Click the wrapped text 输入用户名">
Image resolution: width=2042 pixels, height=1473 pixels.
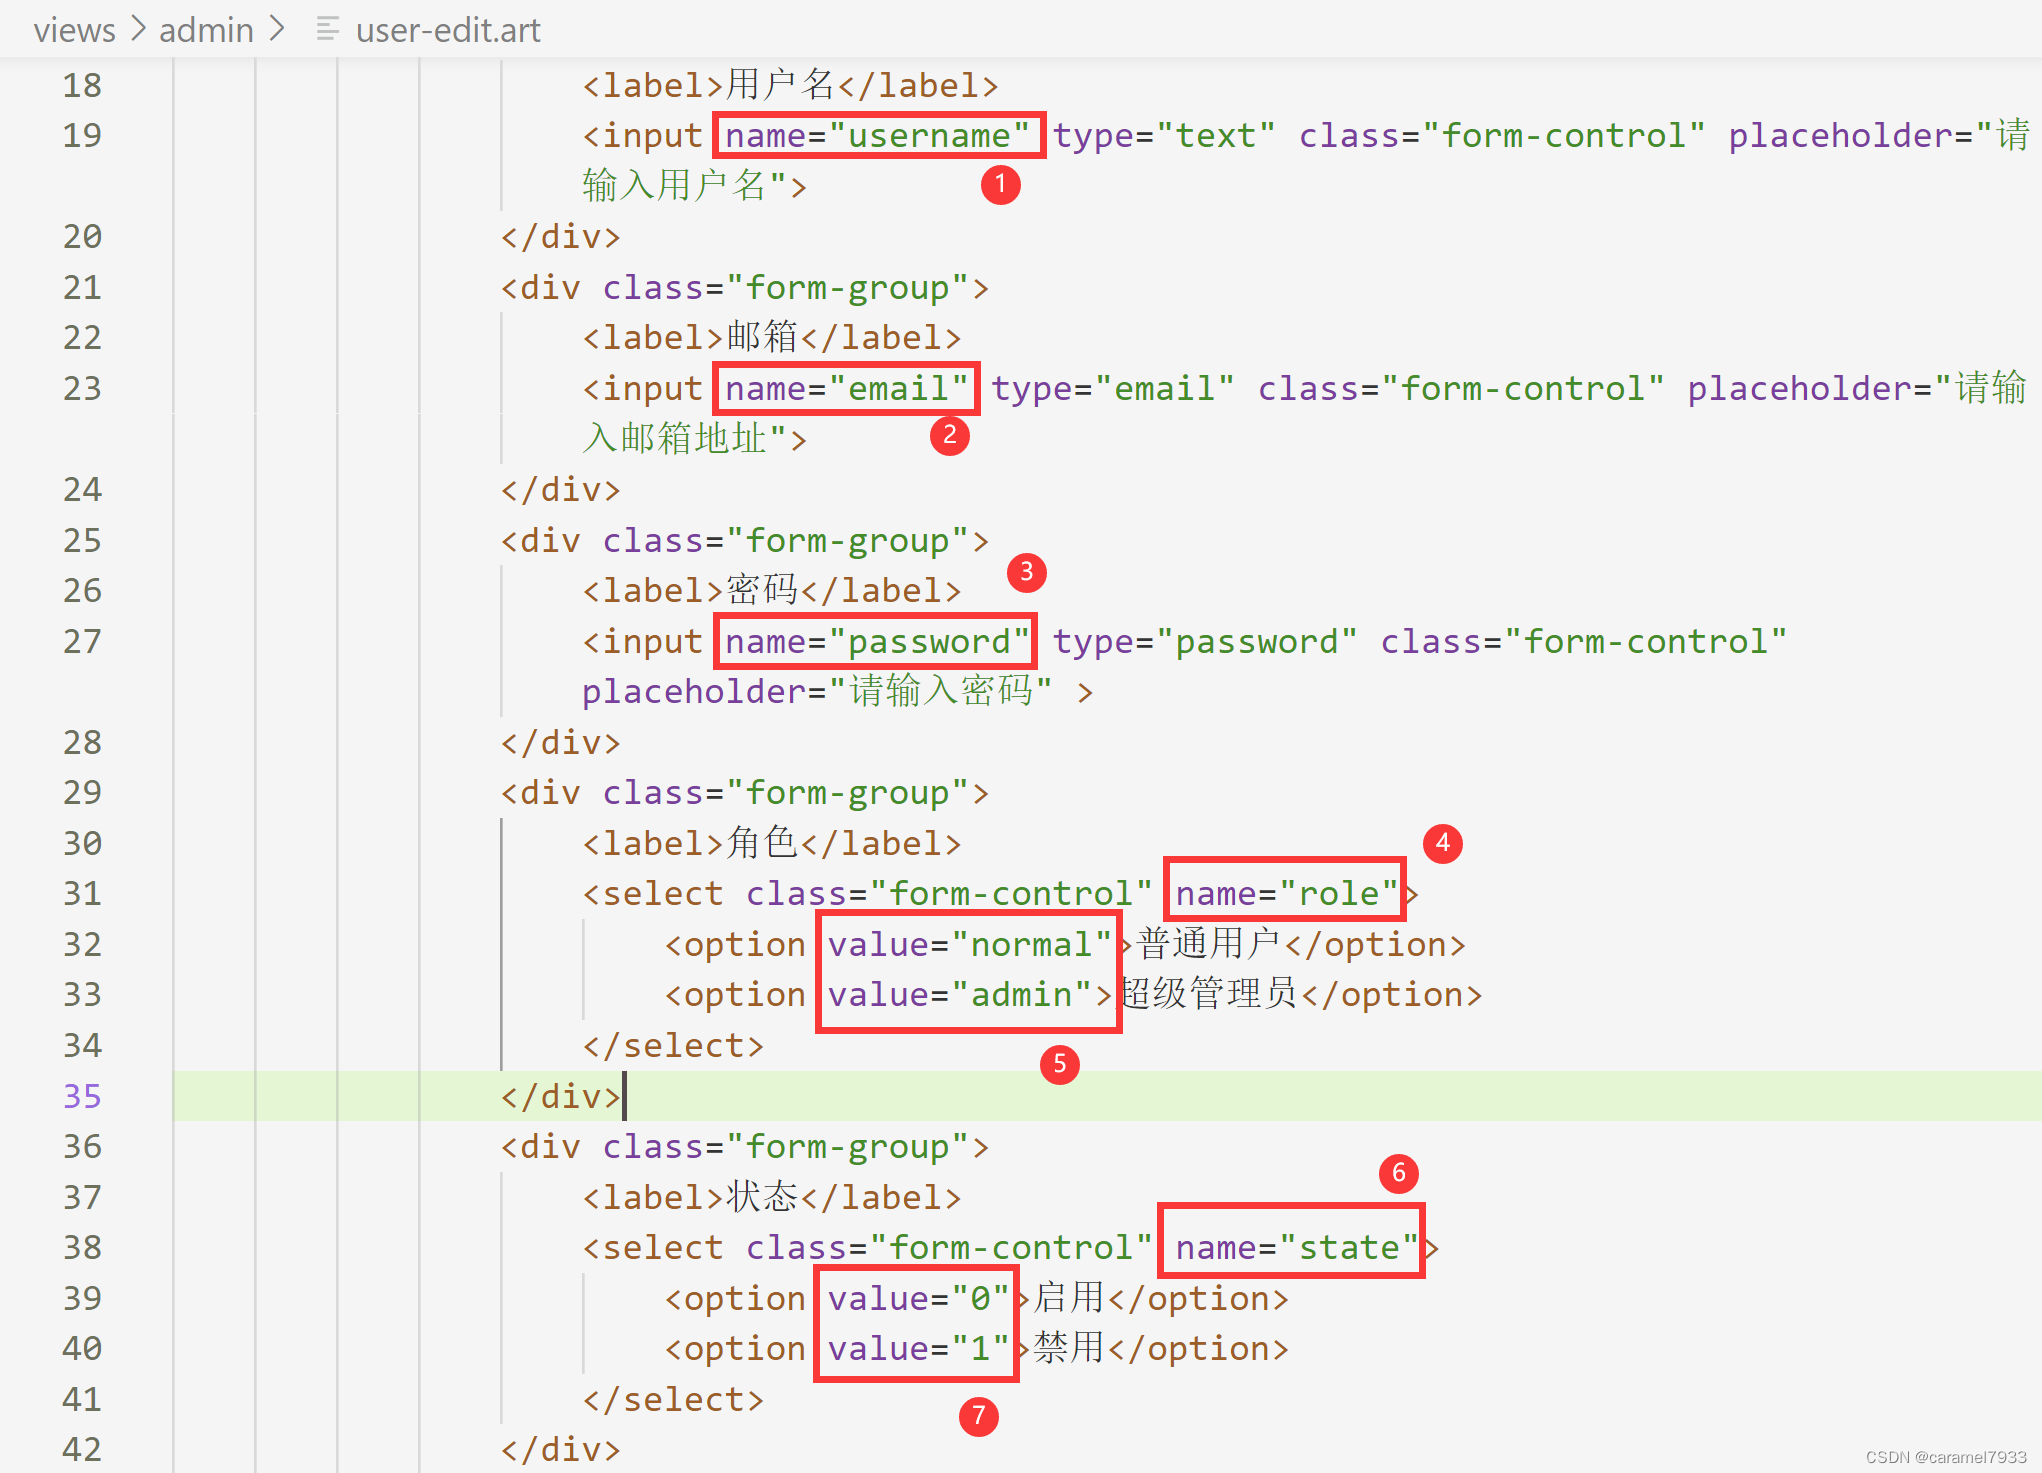pyautogui.click(x=694, y=186)
